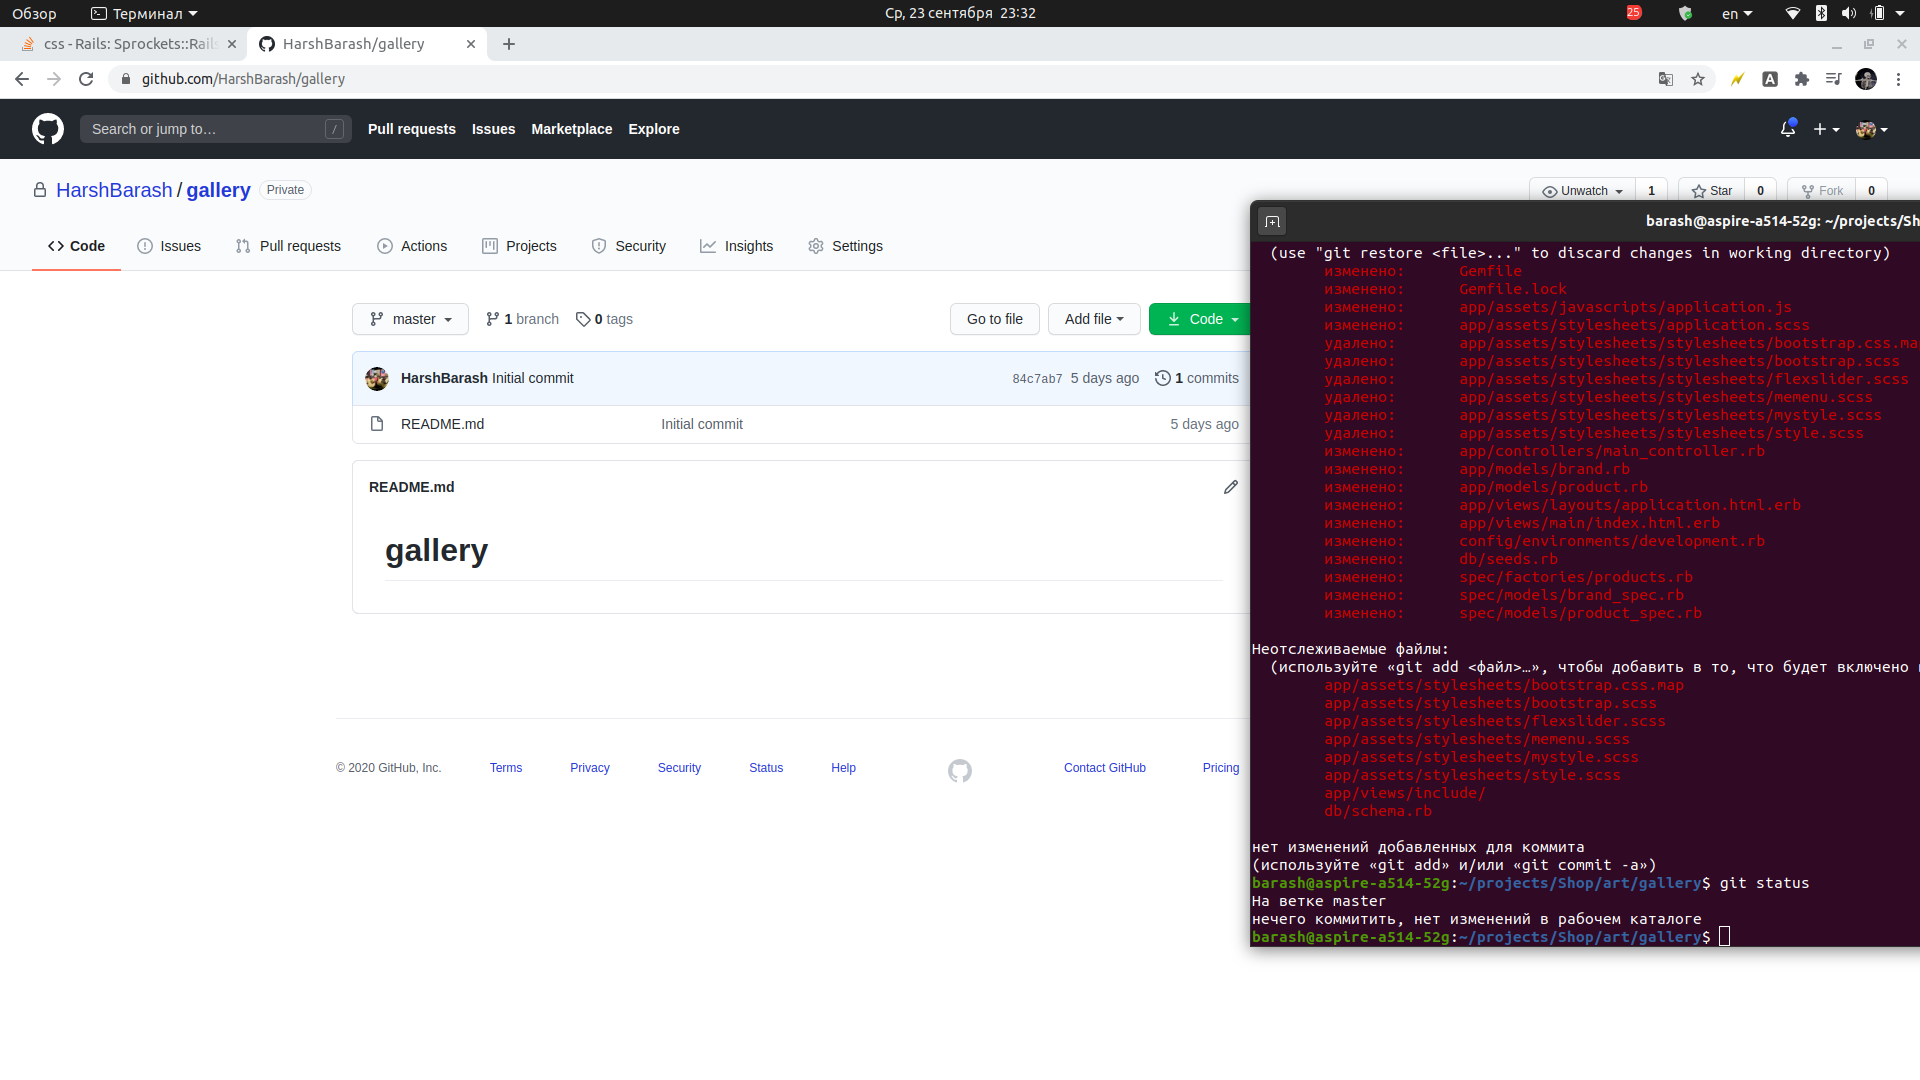Click Pull requests in GitHub header
This screenshot has height=1080, width=1920.
click(412, 129)
